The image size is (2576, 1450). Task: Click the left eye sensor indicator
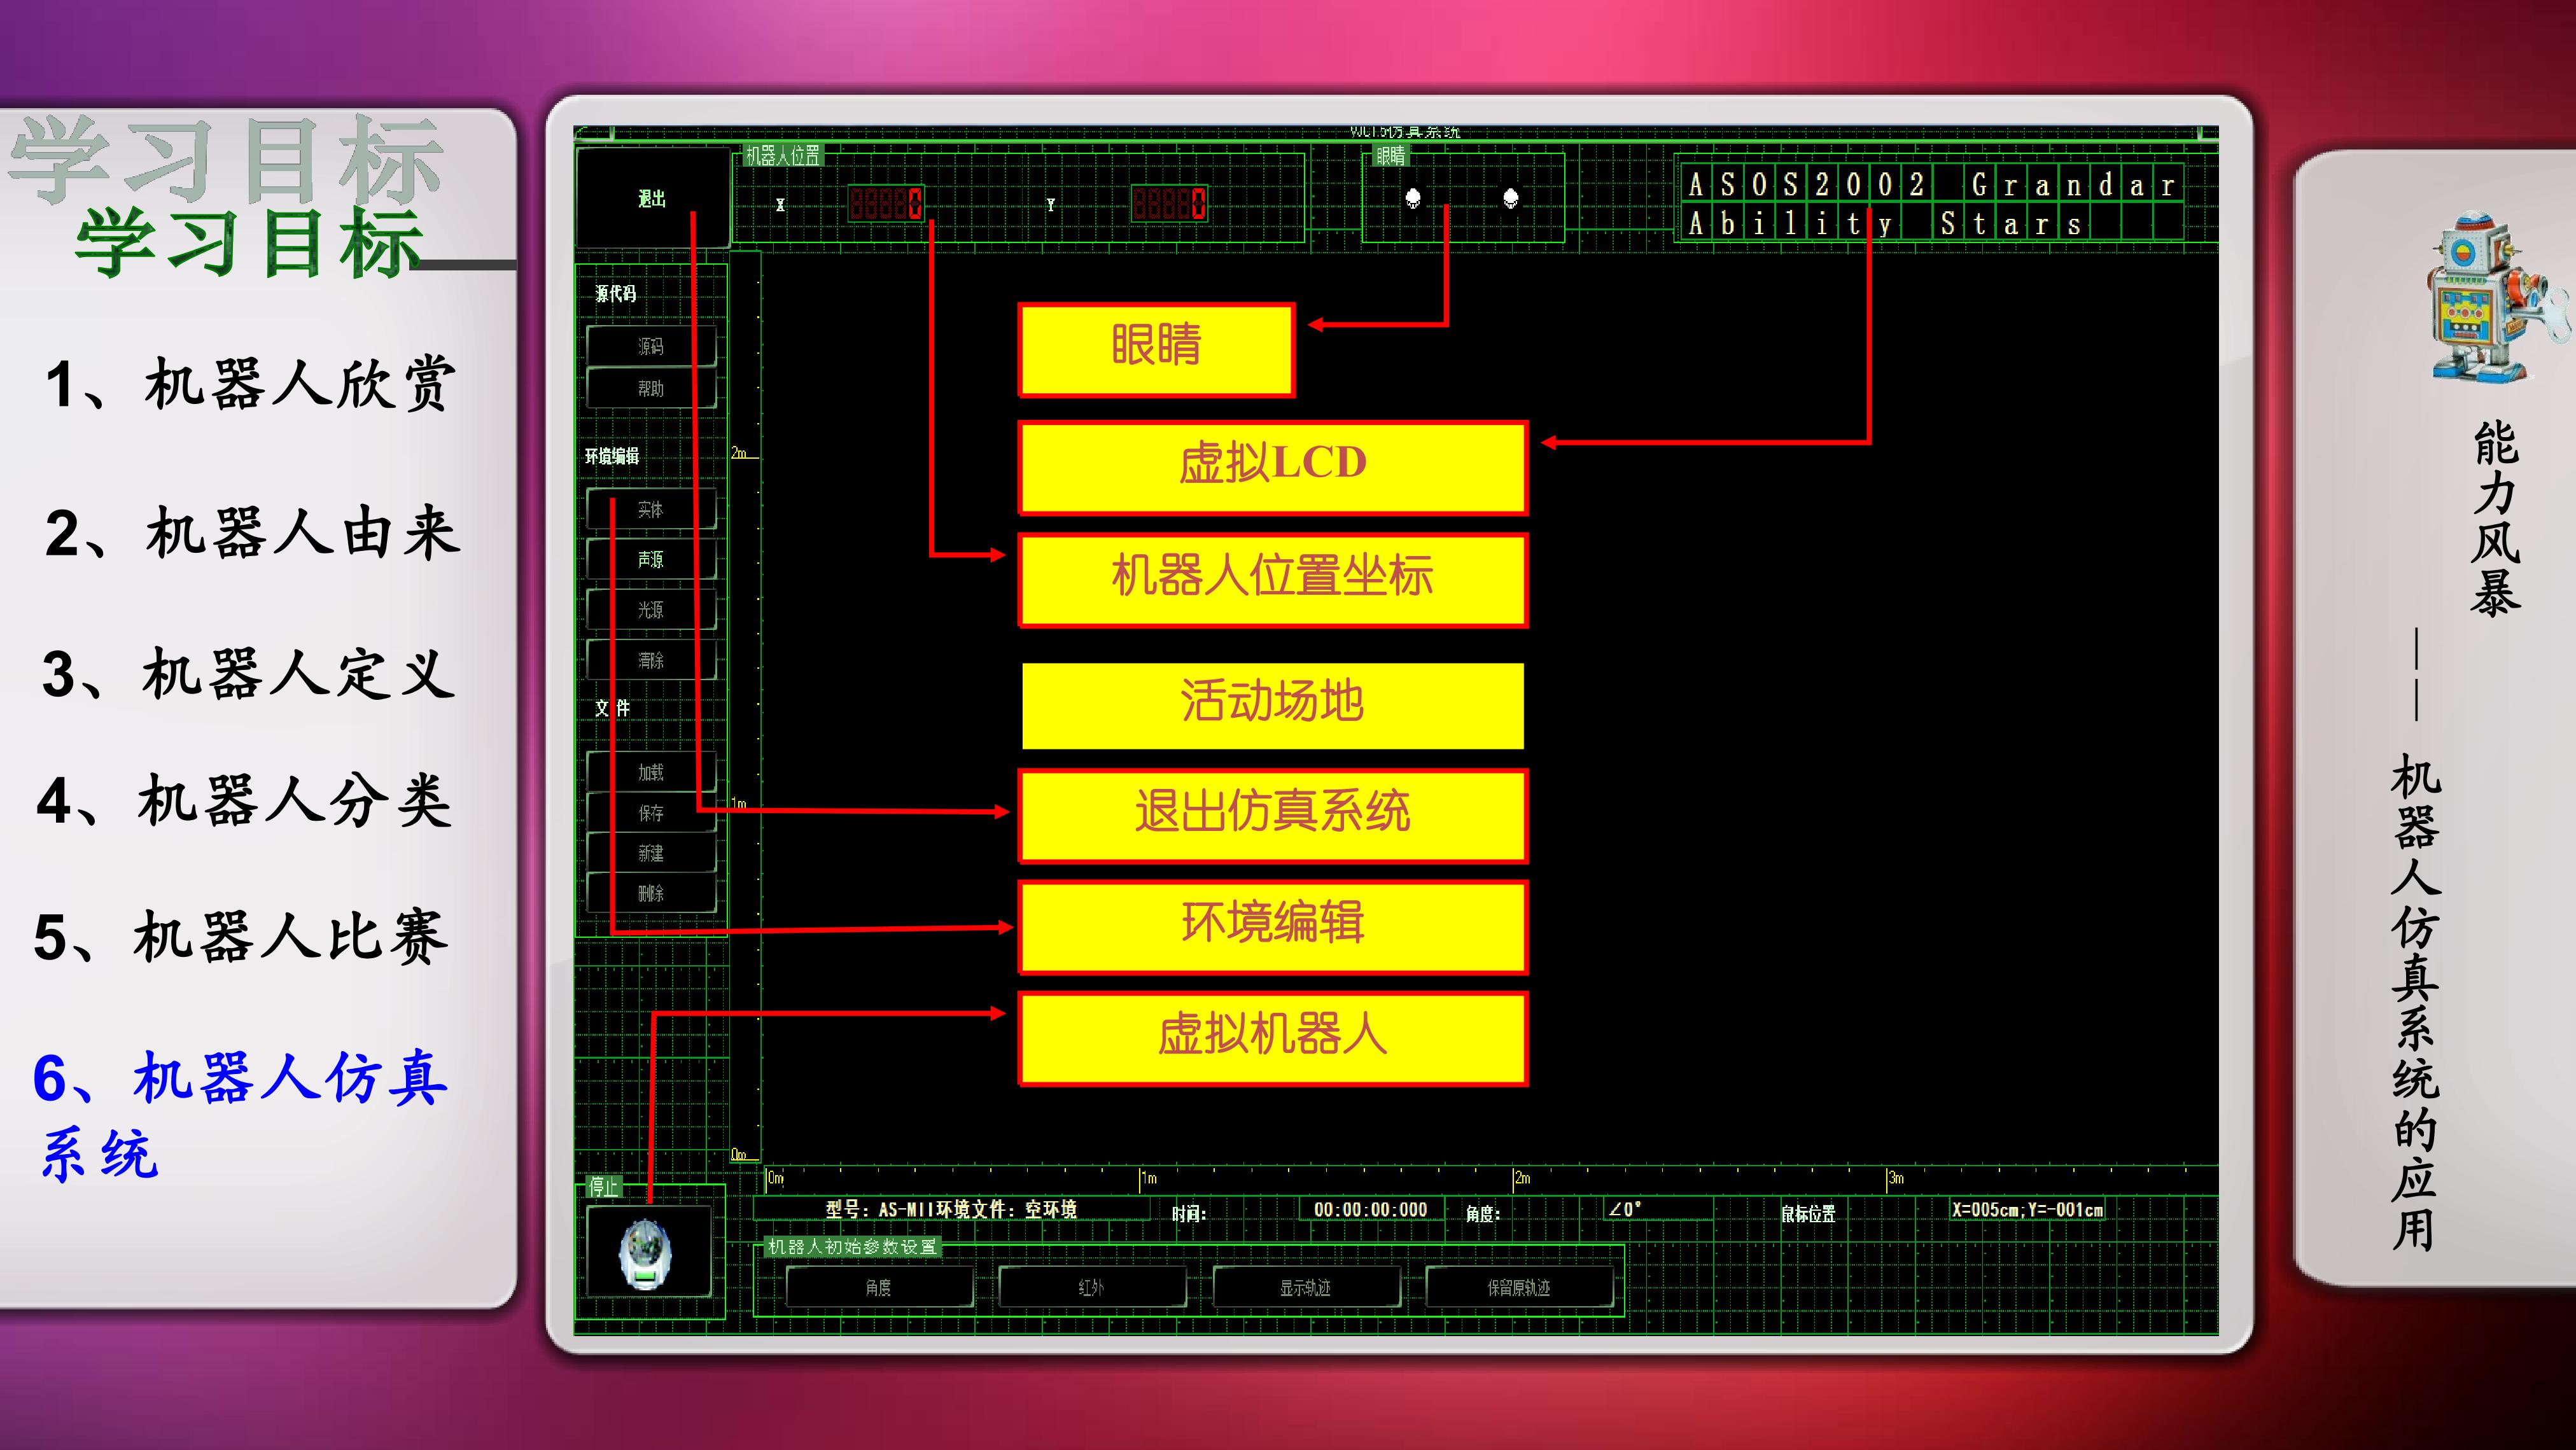pyautogui.click(x=1413, y=198)
